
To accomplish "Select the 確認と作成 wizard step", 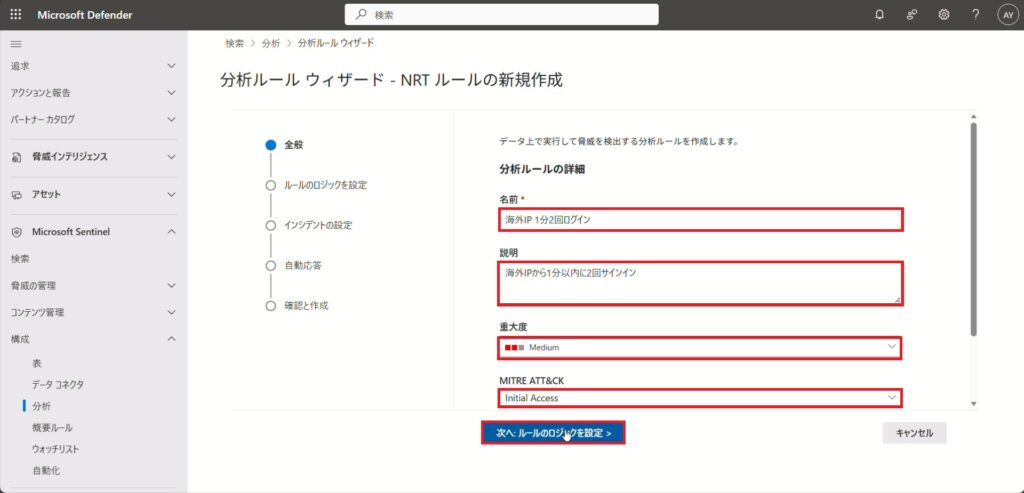I will click(306, 305).
